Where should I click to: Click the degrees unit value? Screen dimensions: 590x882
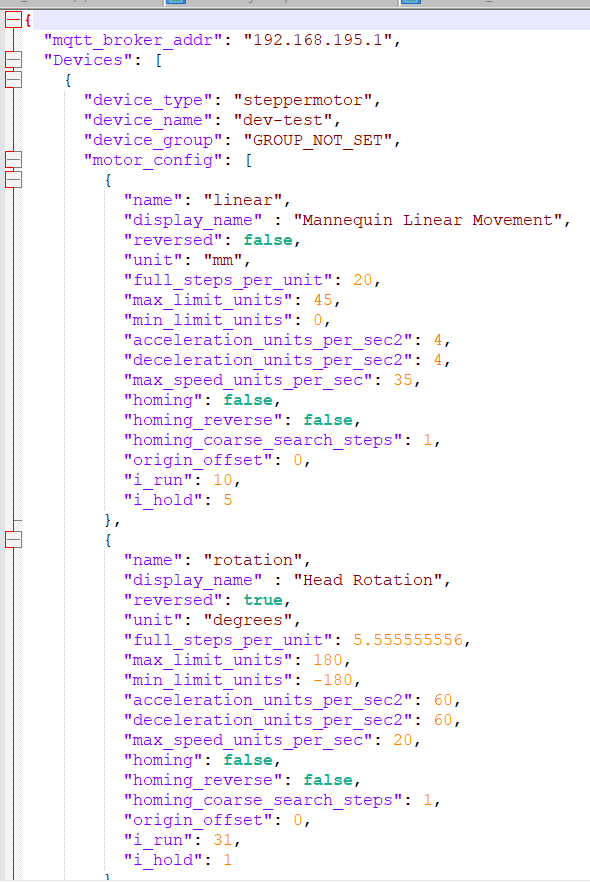pos(248,620)
